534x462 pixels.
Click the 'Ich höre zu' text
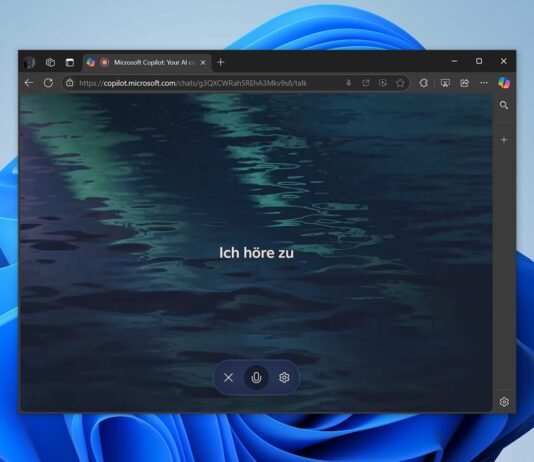[x=256, y=253]
